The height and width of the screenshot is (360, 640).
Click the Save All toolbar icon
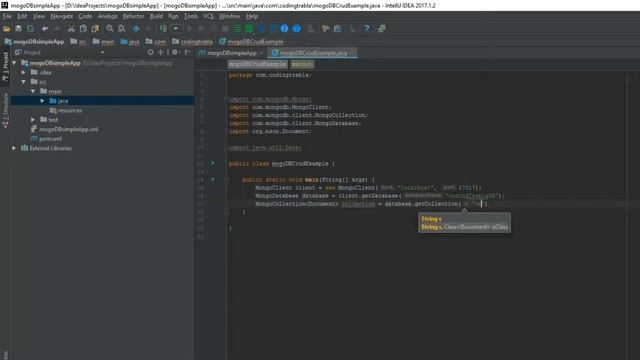pos(18,29)
